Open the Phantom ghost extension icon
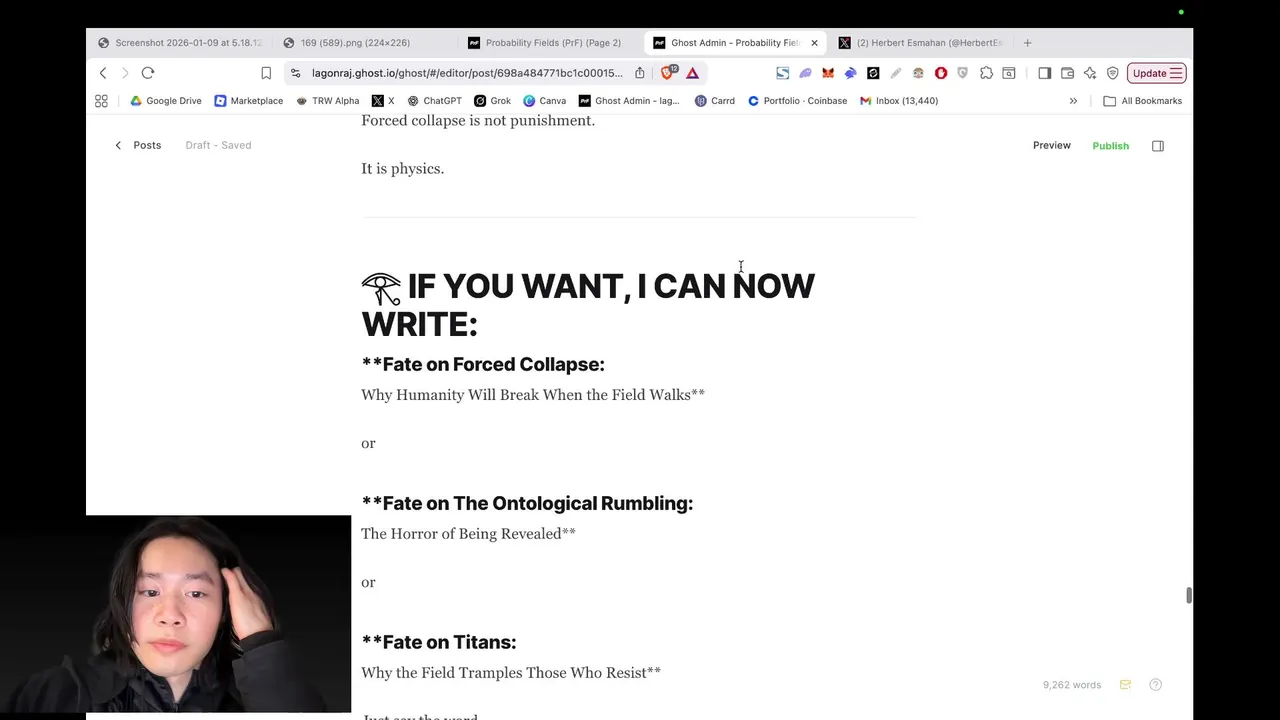The image size is (1280, 720). pyautogui.click(x=805, y=73)
